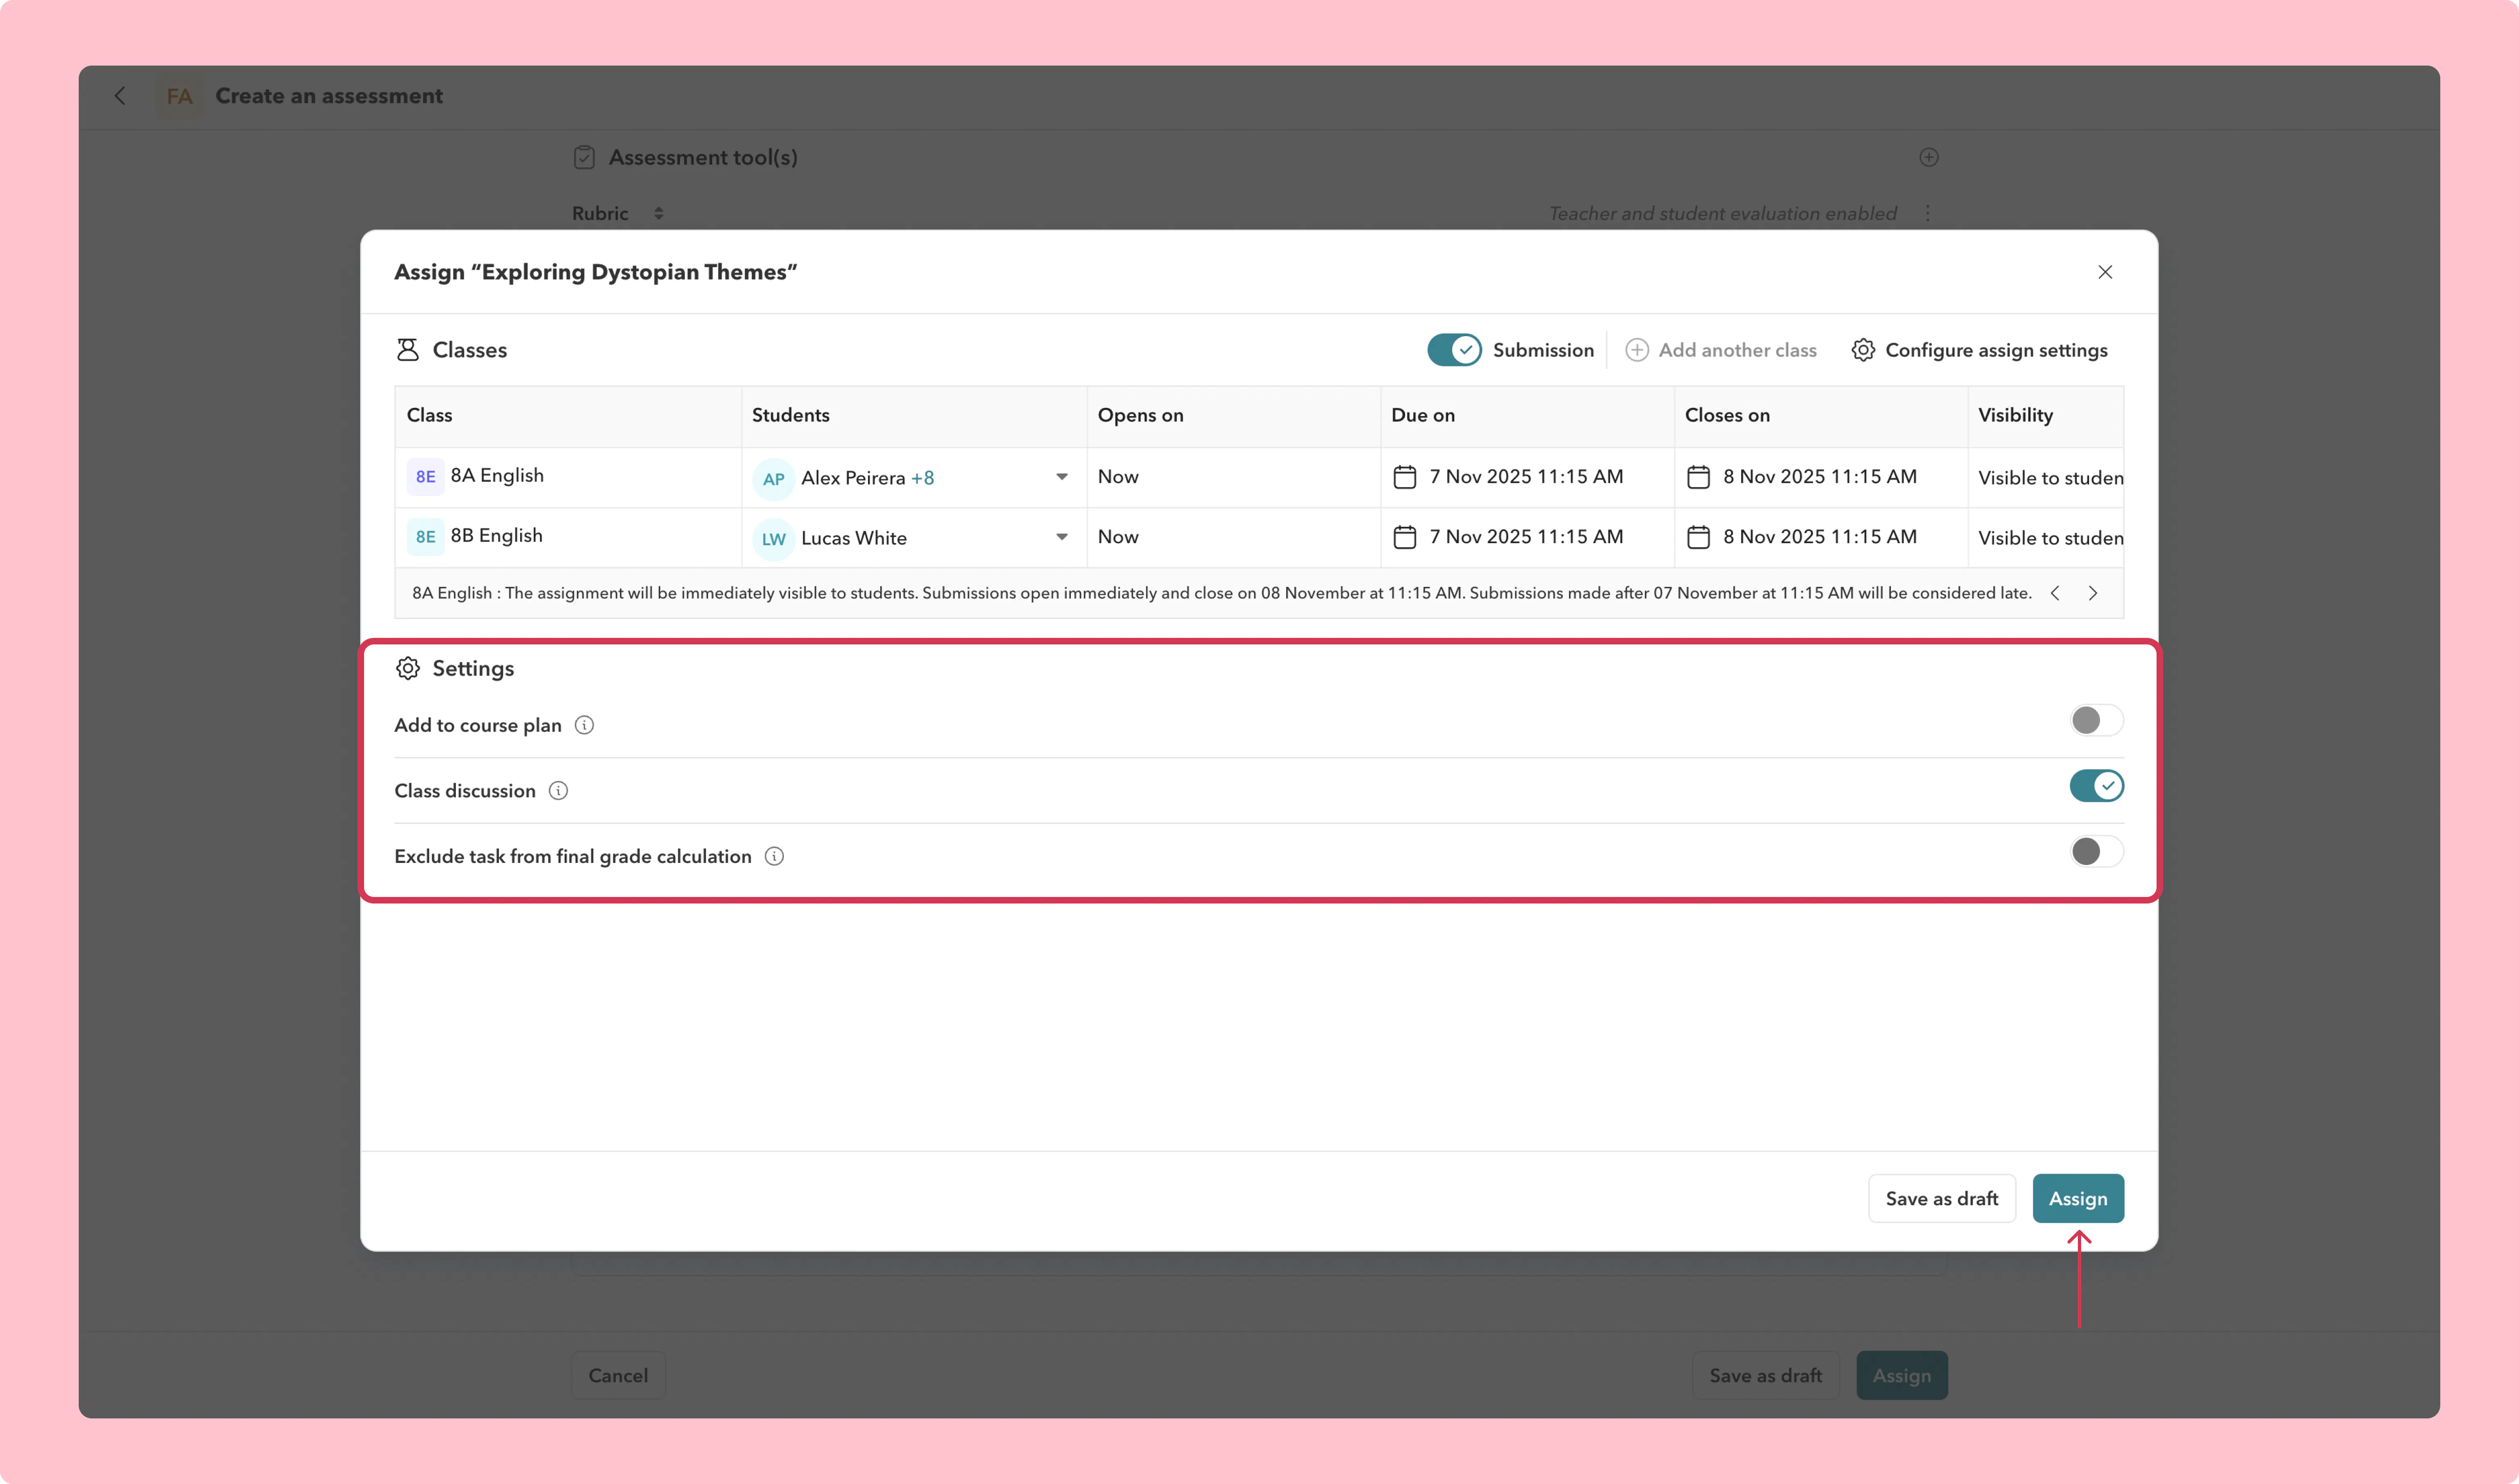Click the plus icon for Add another class
Screen dimensions: 2519x1484
pyautogui.click(x=1637, y=350)
